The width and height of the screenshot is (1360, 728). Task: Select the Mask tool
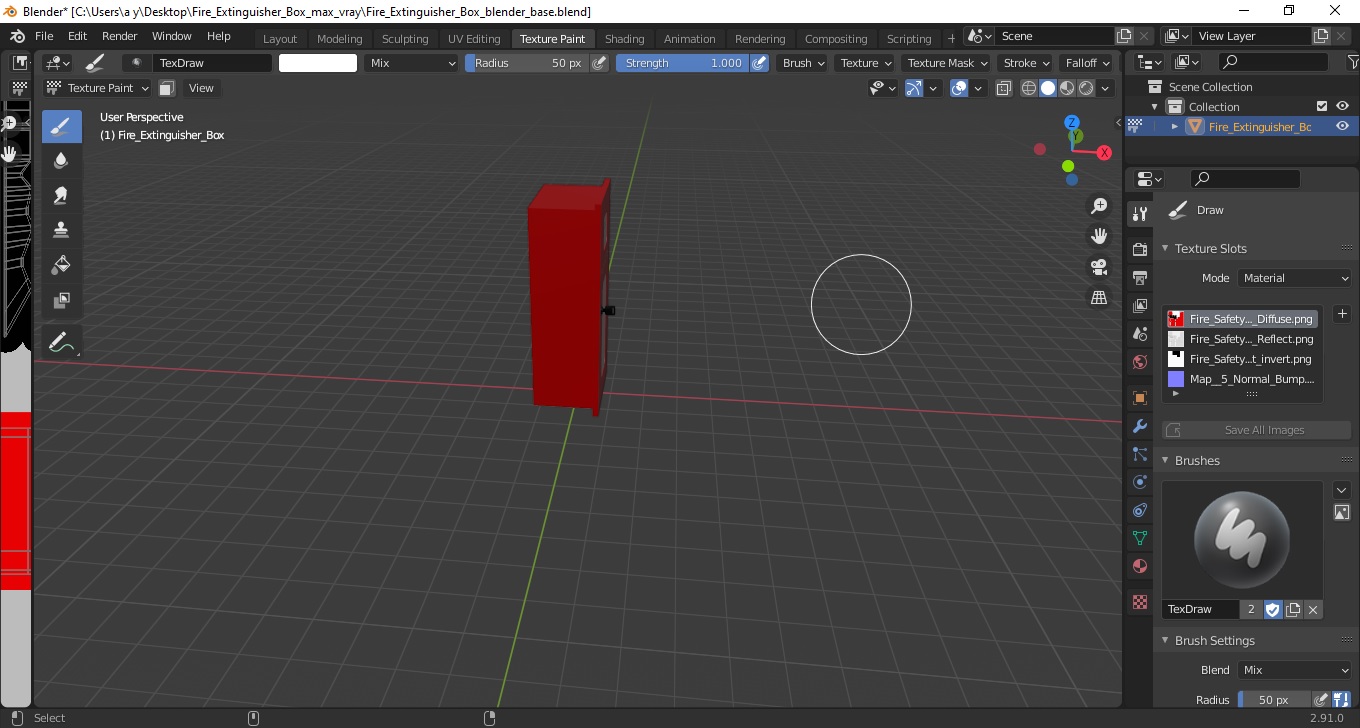point(61,299)
